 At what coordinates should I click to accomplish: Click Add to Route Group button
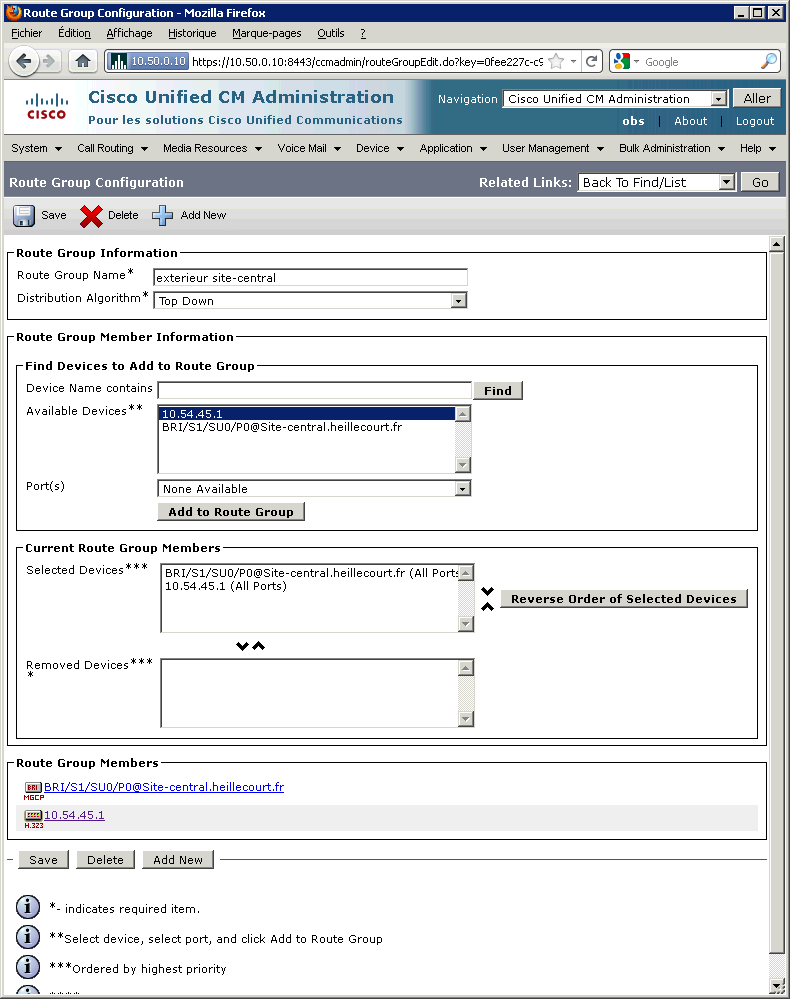[231, 512]
